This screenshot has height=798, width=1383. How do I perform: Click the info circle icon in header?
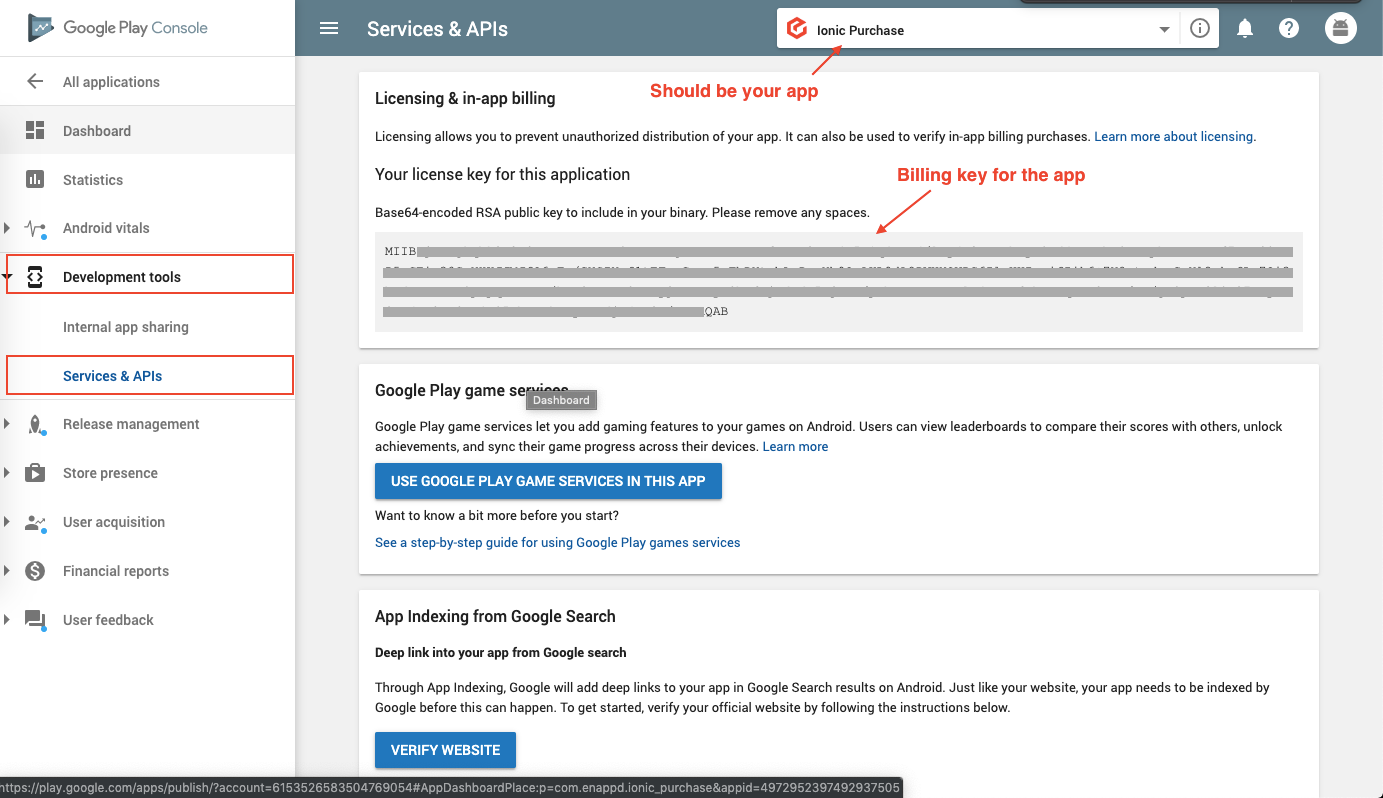click(x=1200, y=29)
